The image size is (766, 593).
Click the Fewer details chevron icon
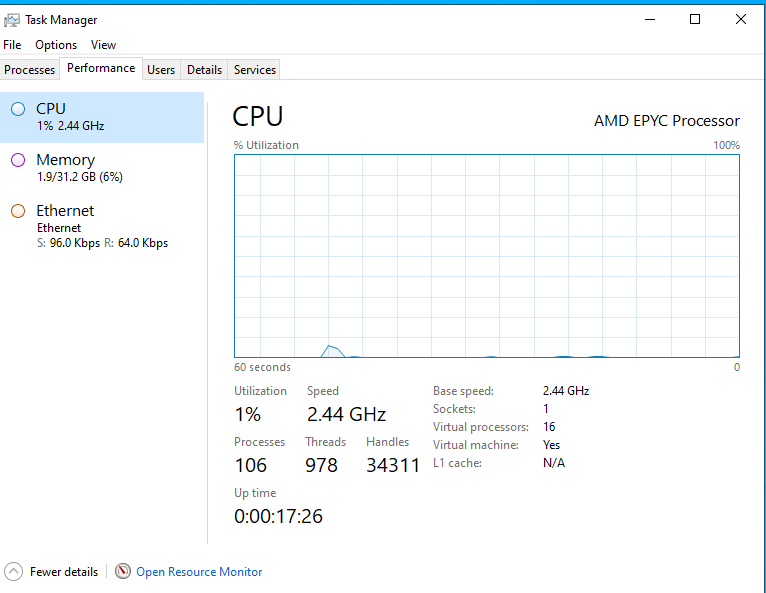[x=14, y=572]
